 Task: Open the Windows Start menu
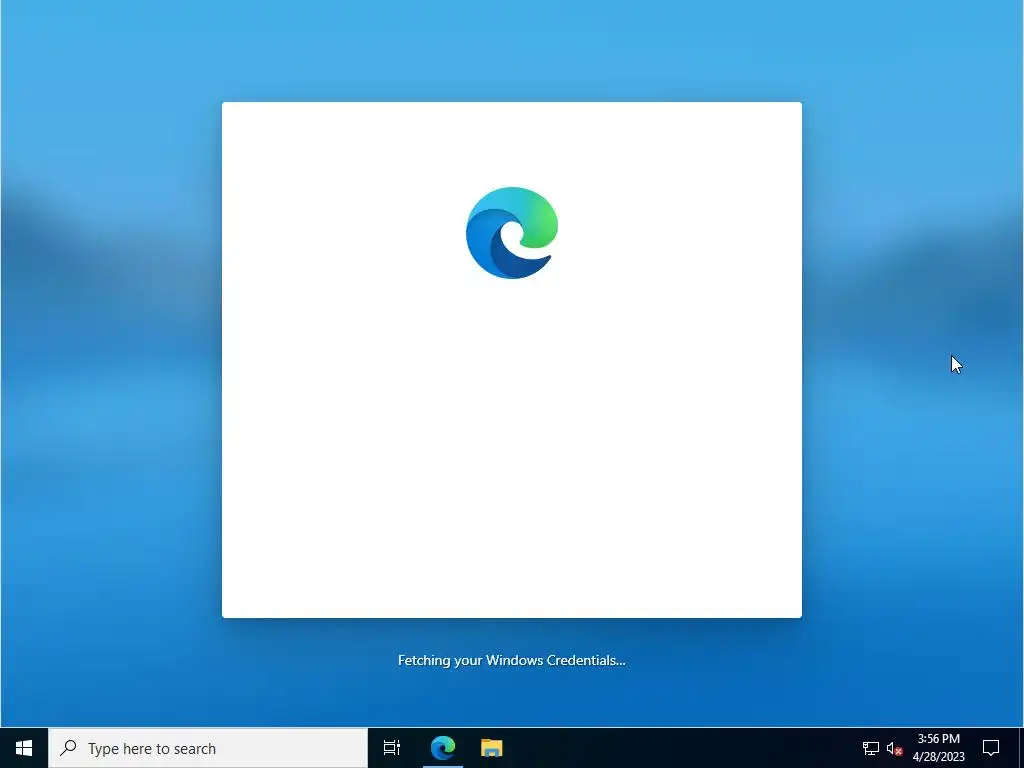coord(24,748)
